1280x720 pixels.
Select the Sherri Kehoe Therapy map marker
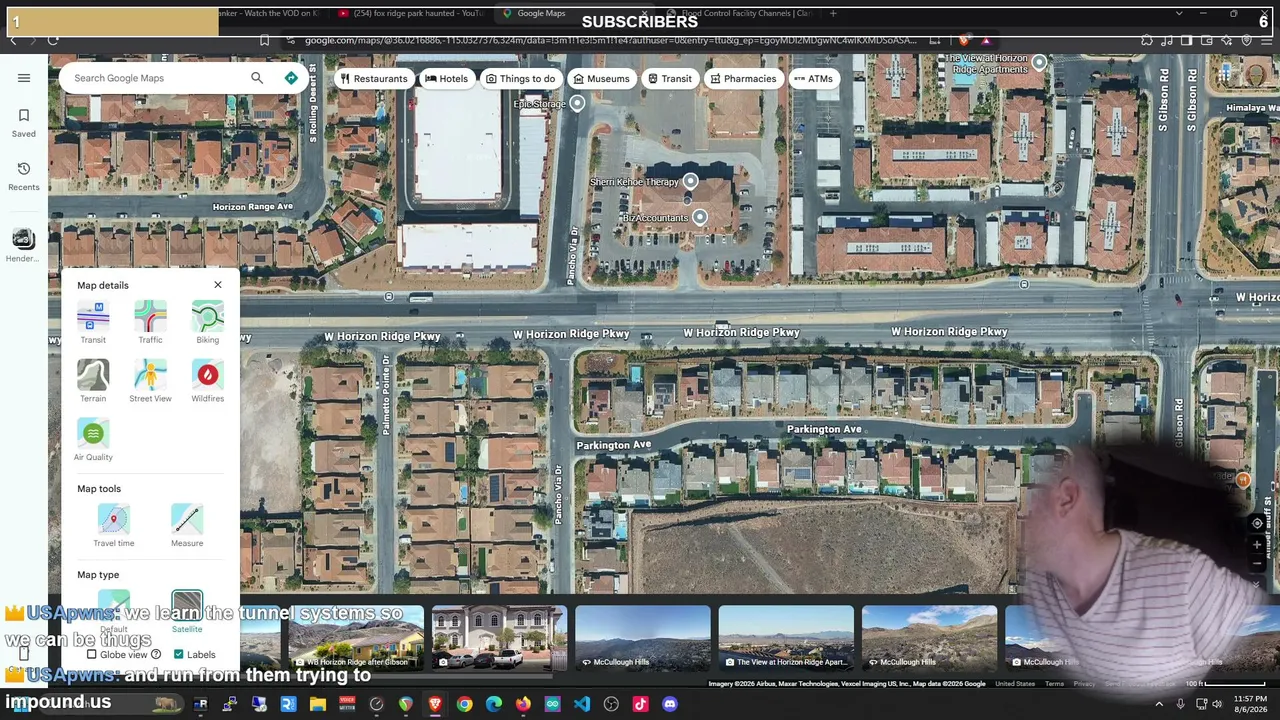pos(690,182)
